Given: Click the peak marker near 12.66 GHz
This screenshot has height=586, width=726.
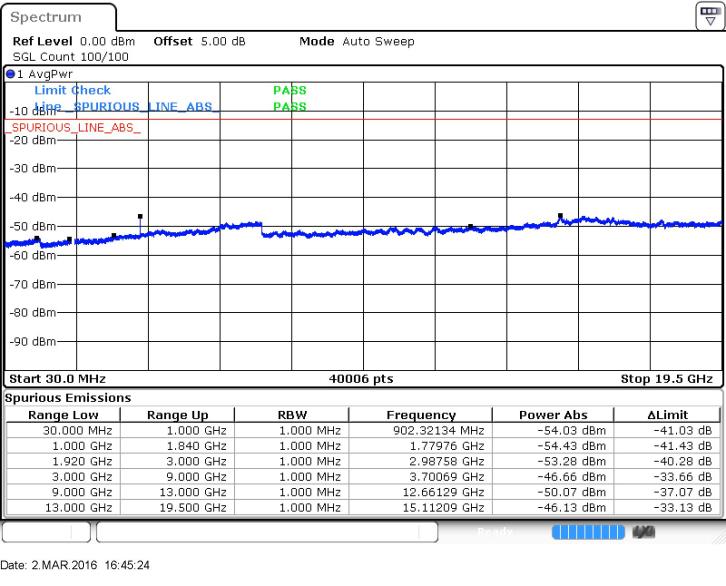Looking at the screenshot, I should [470, 227].
